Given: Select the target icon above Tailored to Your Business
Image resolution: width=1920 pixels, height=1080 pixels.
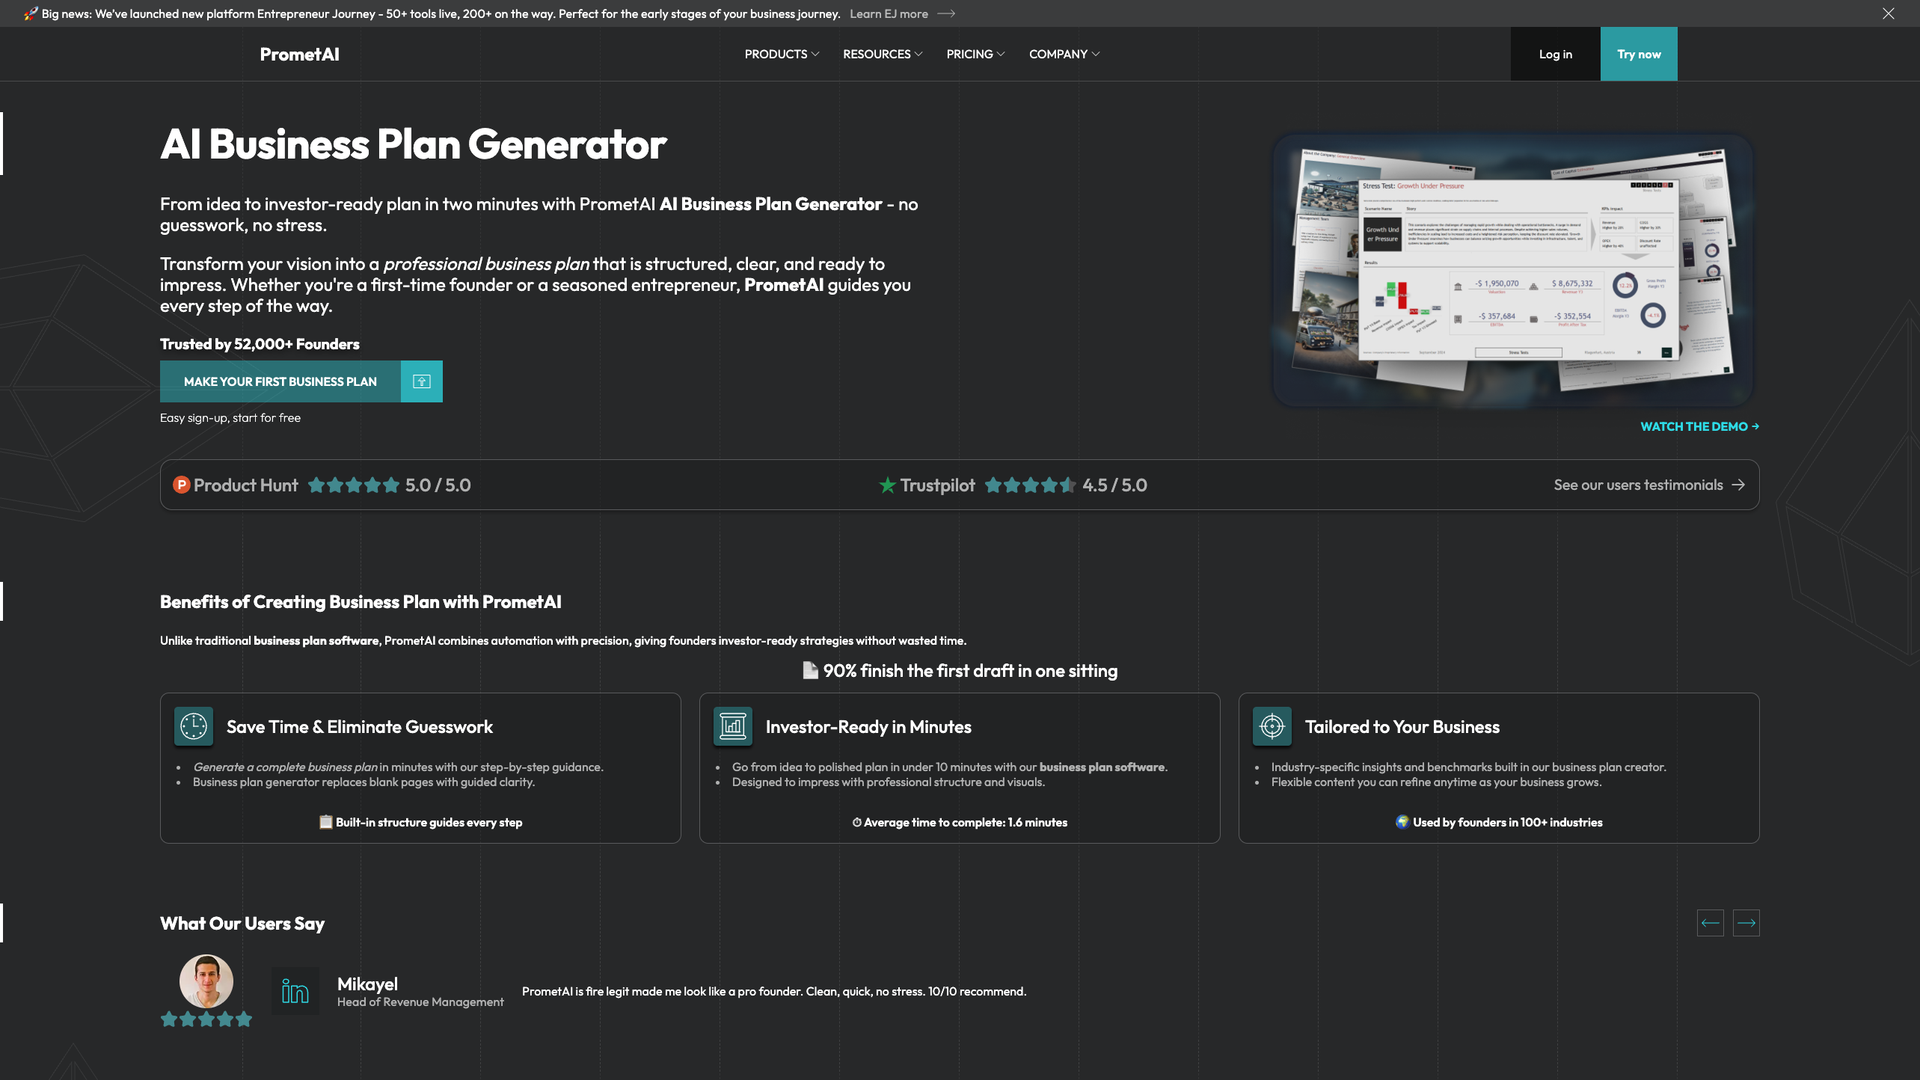Looking at the screenshot, I should 1271,727.
